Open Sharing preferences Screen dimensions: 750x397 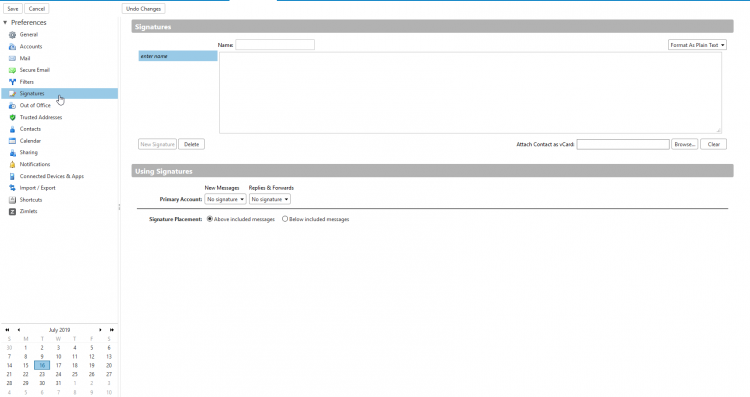tap(28, 153)
